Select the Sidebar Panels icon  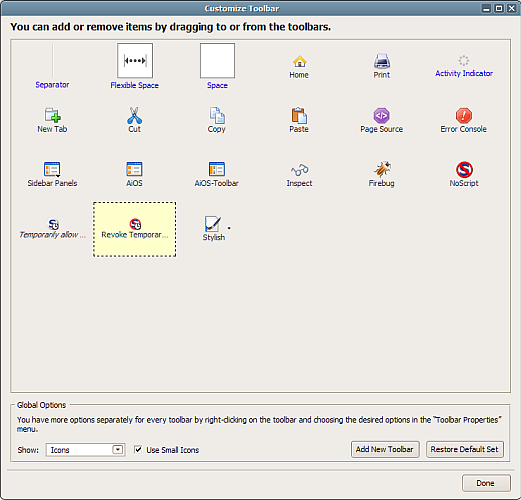(x=52, y=169)
